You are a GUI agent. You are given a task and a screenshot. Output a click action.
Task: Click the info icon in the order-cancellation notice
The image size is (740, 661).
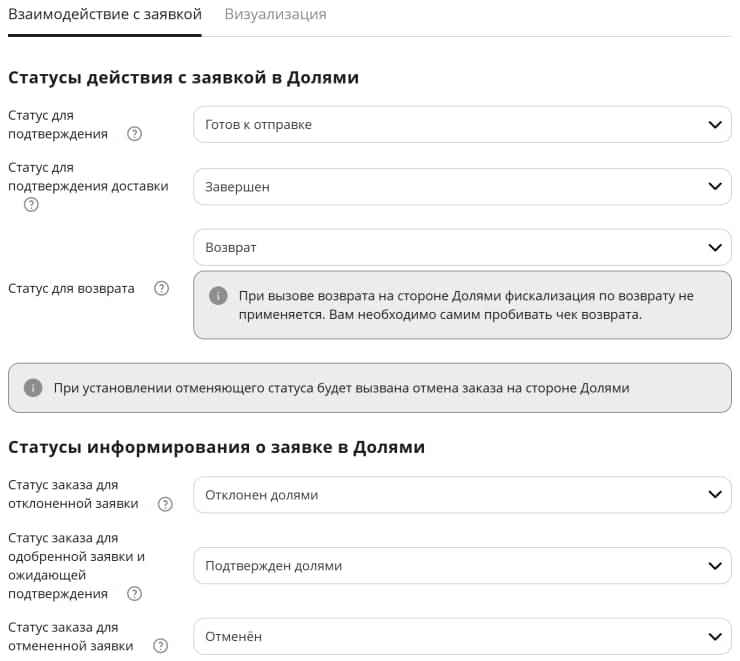pyautogui.click(x=33, y=388)
